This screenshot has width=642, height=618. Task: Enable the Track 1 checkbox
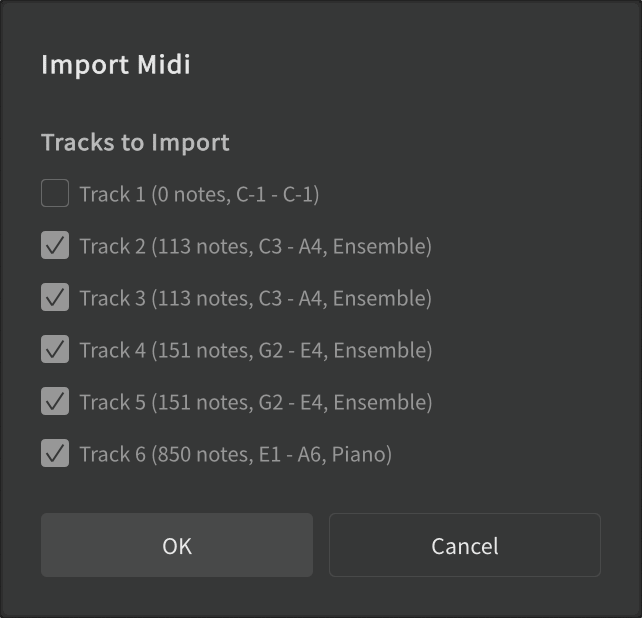pos(55,193)
